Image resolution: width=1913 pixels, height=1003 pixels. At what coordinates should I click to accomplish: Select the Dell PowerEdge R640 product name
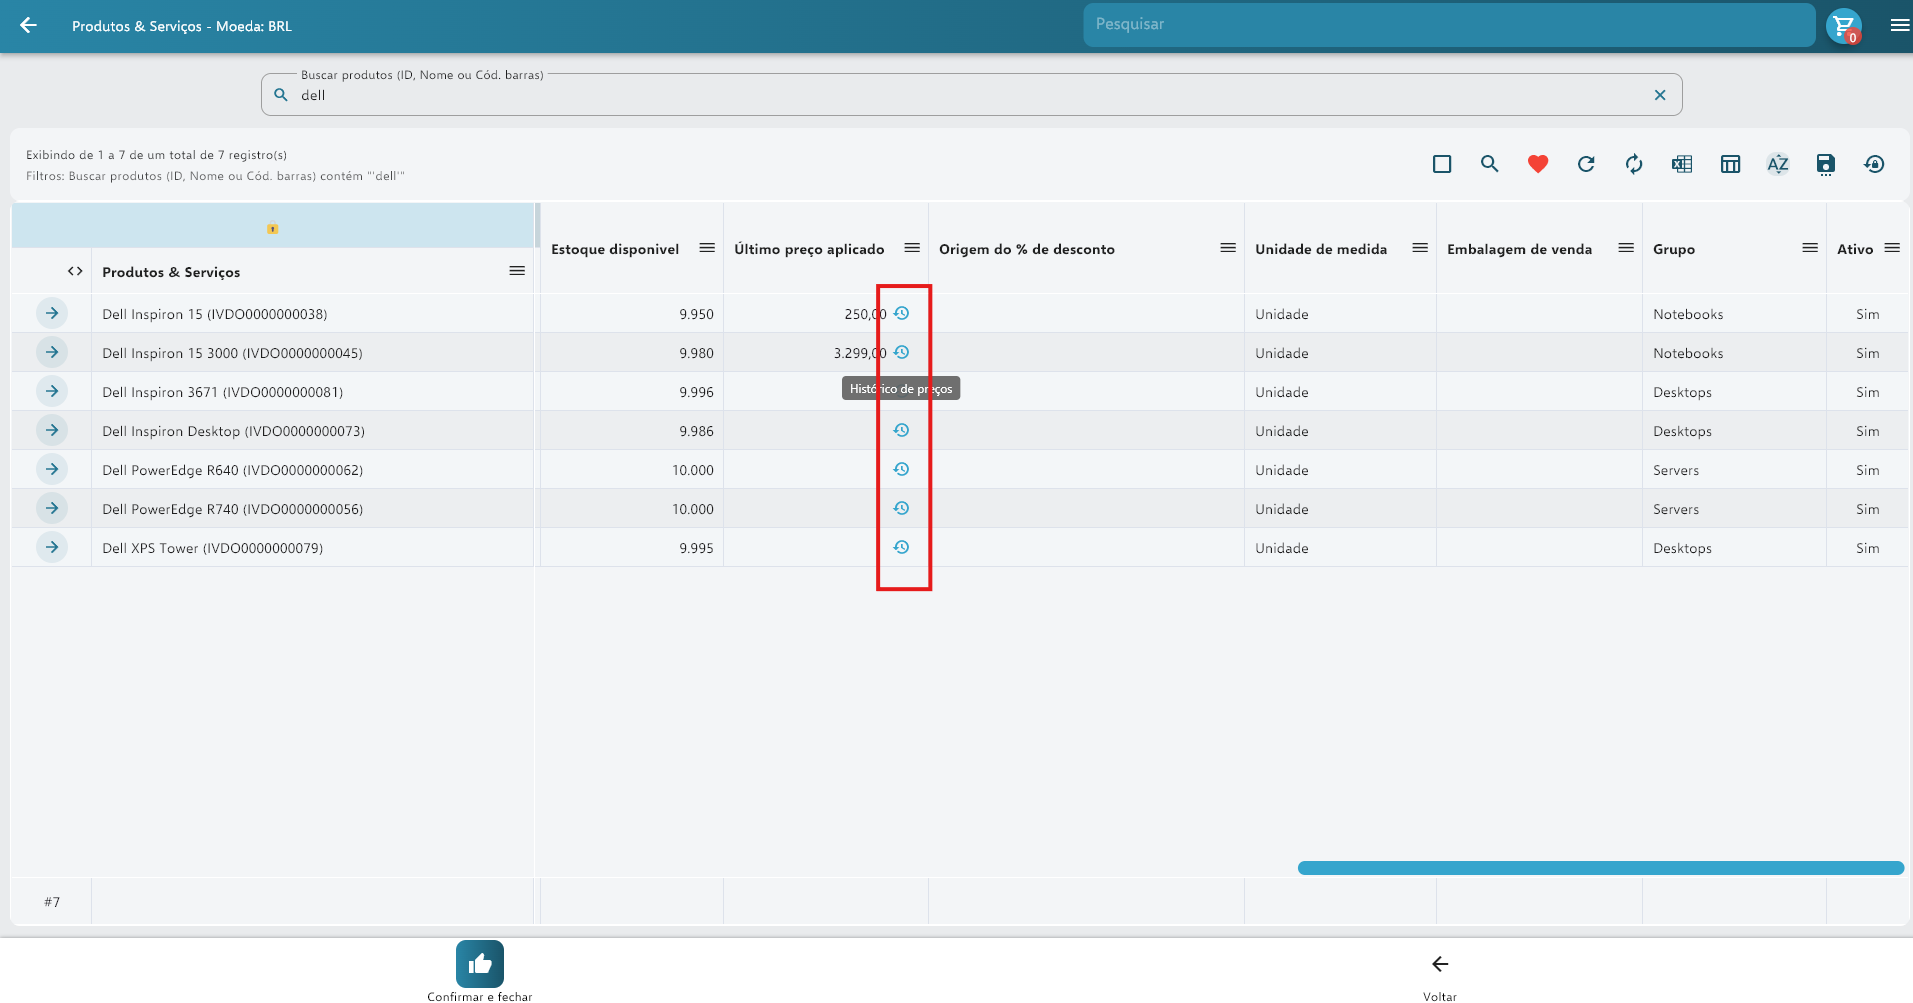point(232,470)
